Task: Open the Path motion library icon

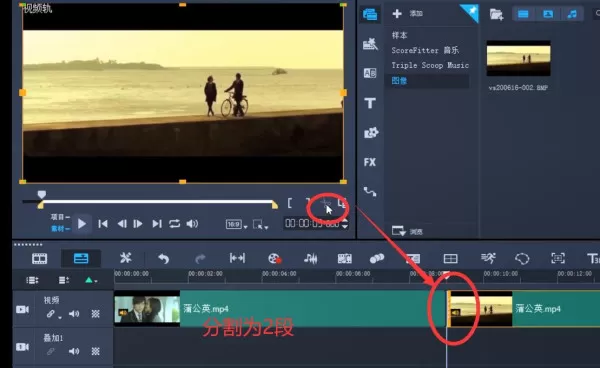Action: click(370, 191)
